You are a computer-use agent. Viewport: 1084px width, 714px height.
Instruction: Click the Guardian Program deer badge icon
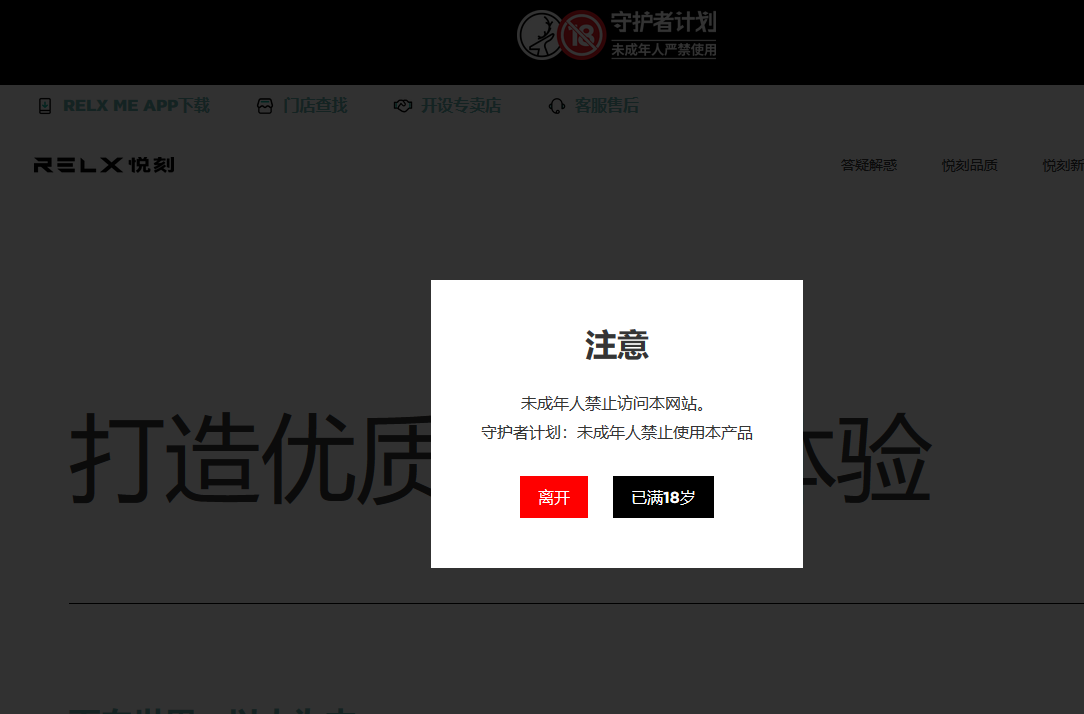[x=540, y=34]
